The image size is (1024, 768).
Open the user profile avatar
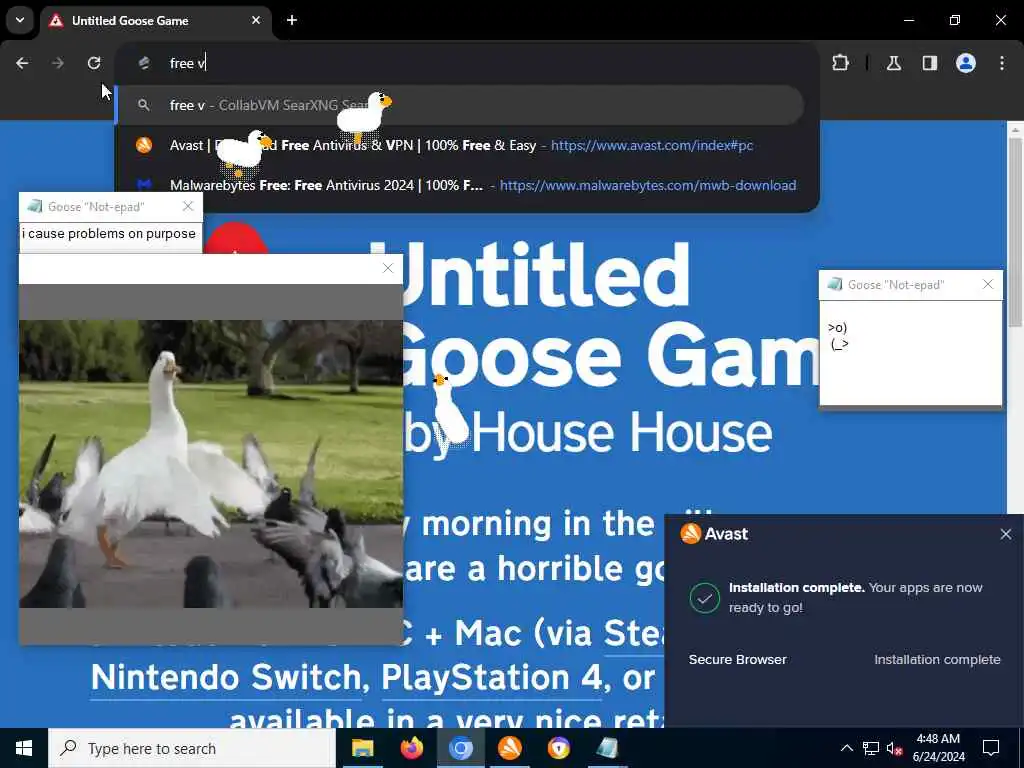pyautogui.click(x=966, y=63)
